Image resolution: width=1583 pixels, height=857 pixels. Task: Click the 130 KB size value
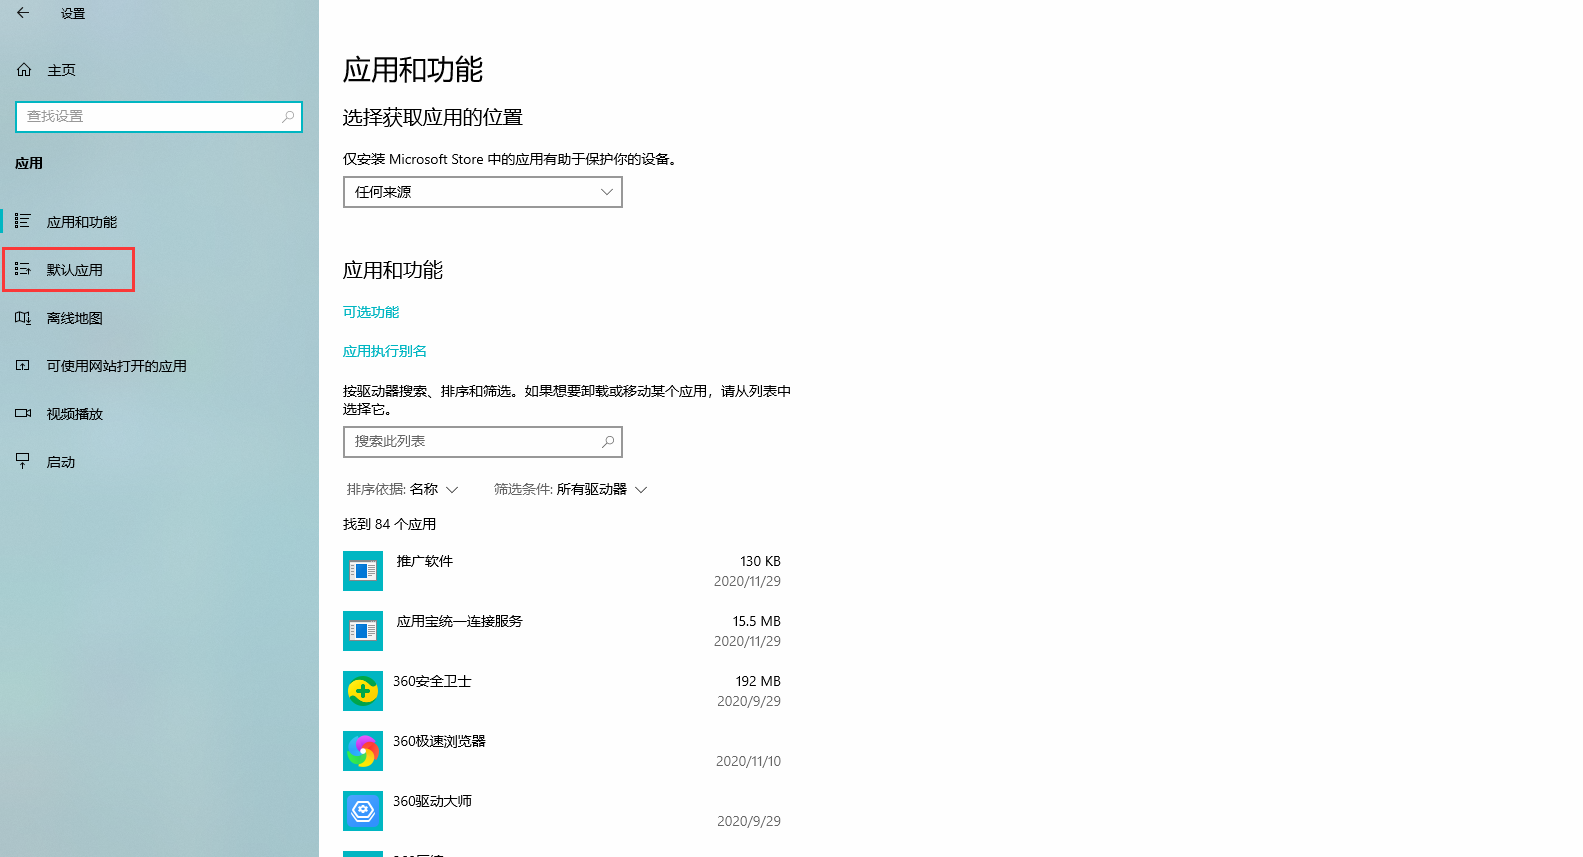[760, 561]
